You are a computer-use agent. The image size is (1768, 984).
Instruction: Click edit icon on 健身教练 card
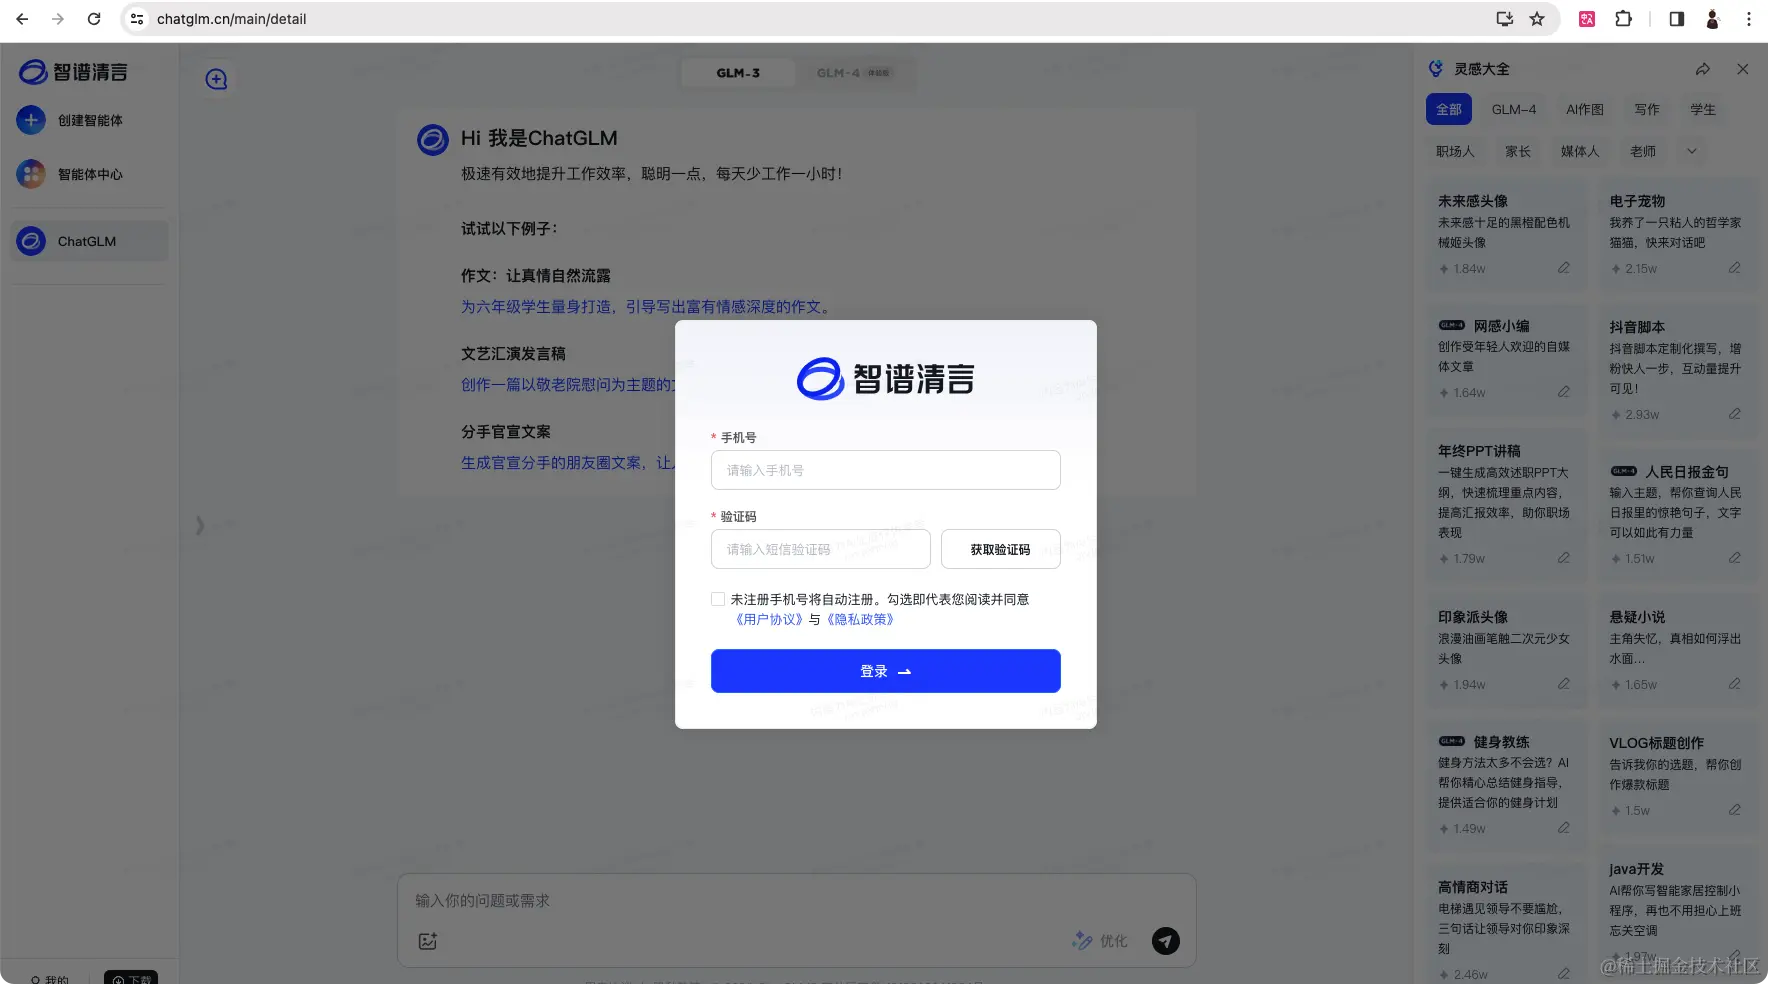[1564, 828]
